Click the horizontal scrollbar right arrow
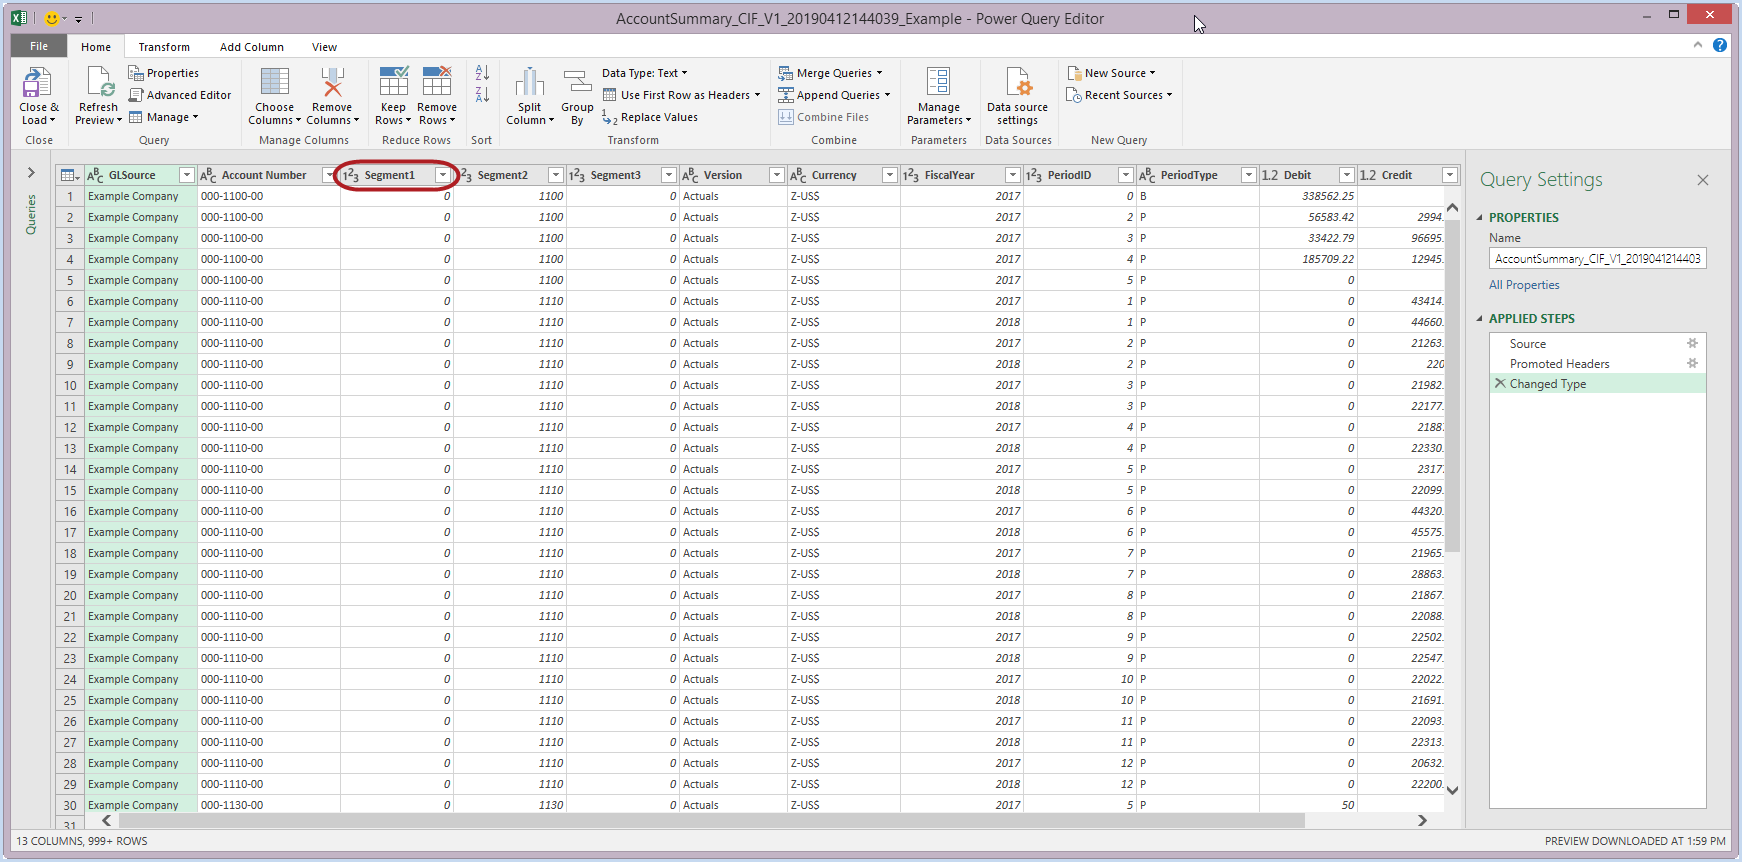 click(1422, 820)
